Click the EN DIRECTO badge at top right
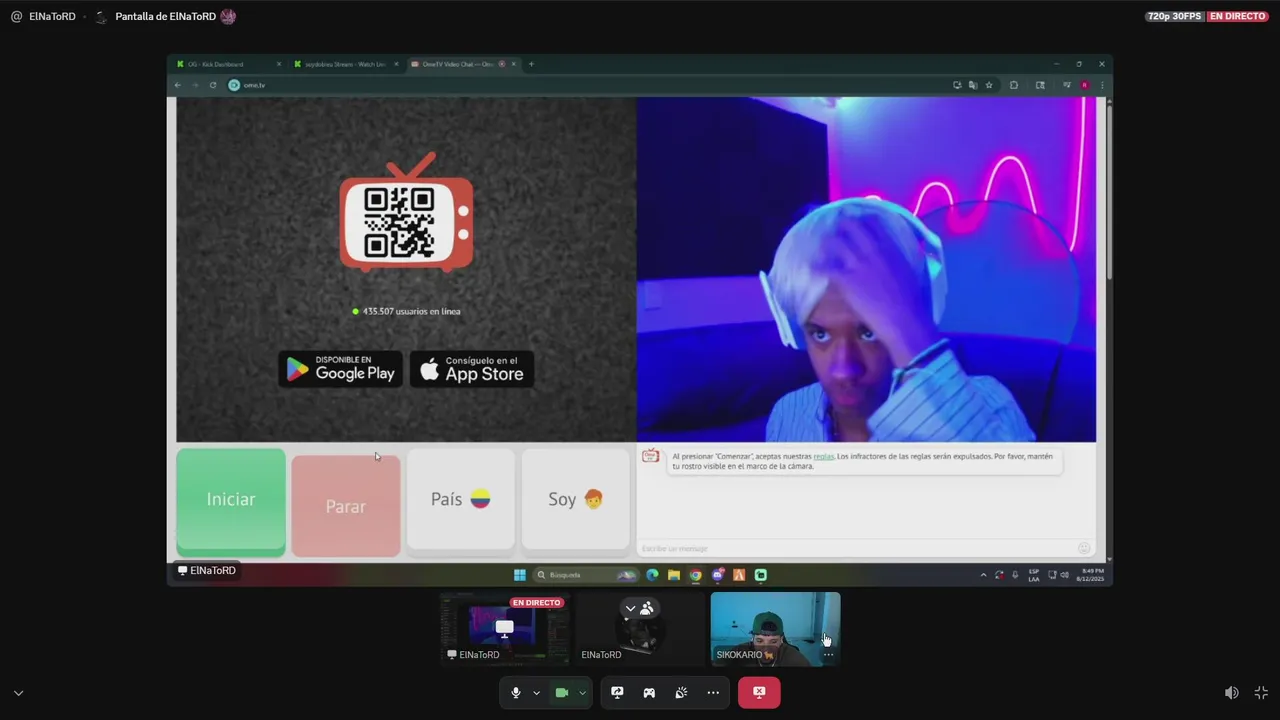Viewport: 1280px width, 720px height. tap(1238, 16)
